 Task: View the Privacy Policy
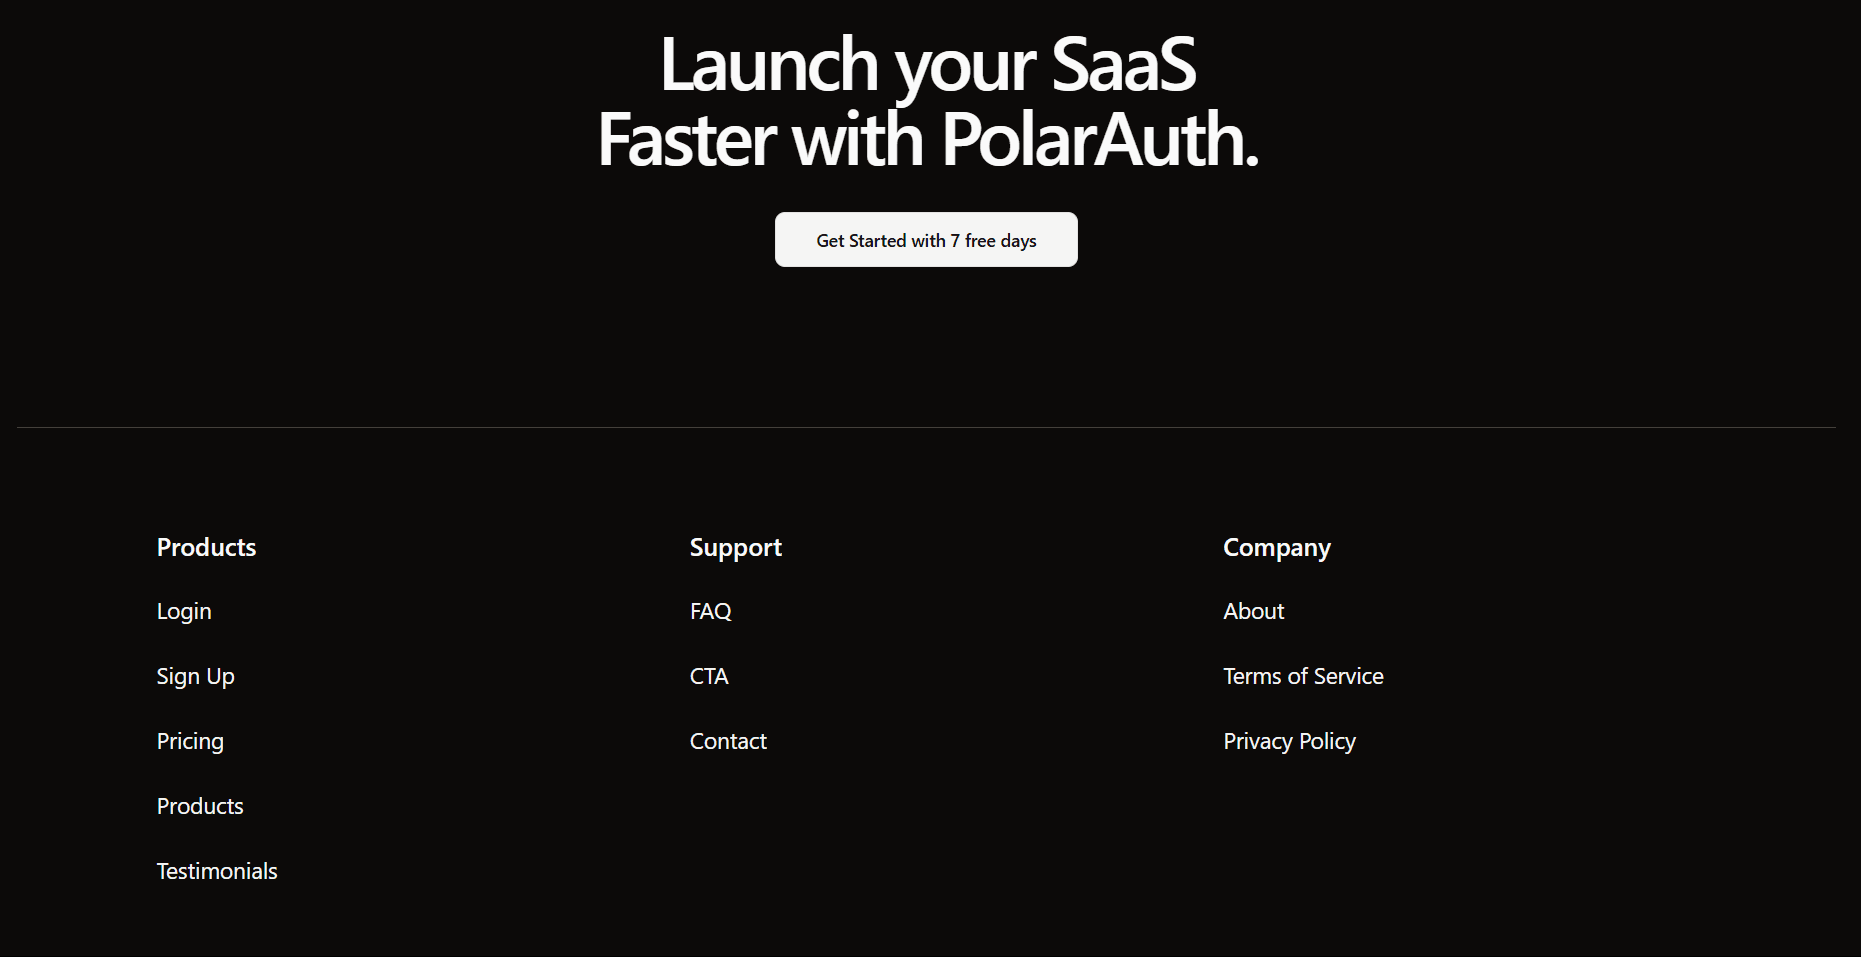click(x=1288, y=740)
